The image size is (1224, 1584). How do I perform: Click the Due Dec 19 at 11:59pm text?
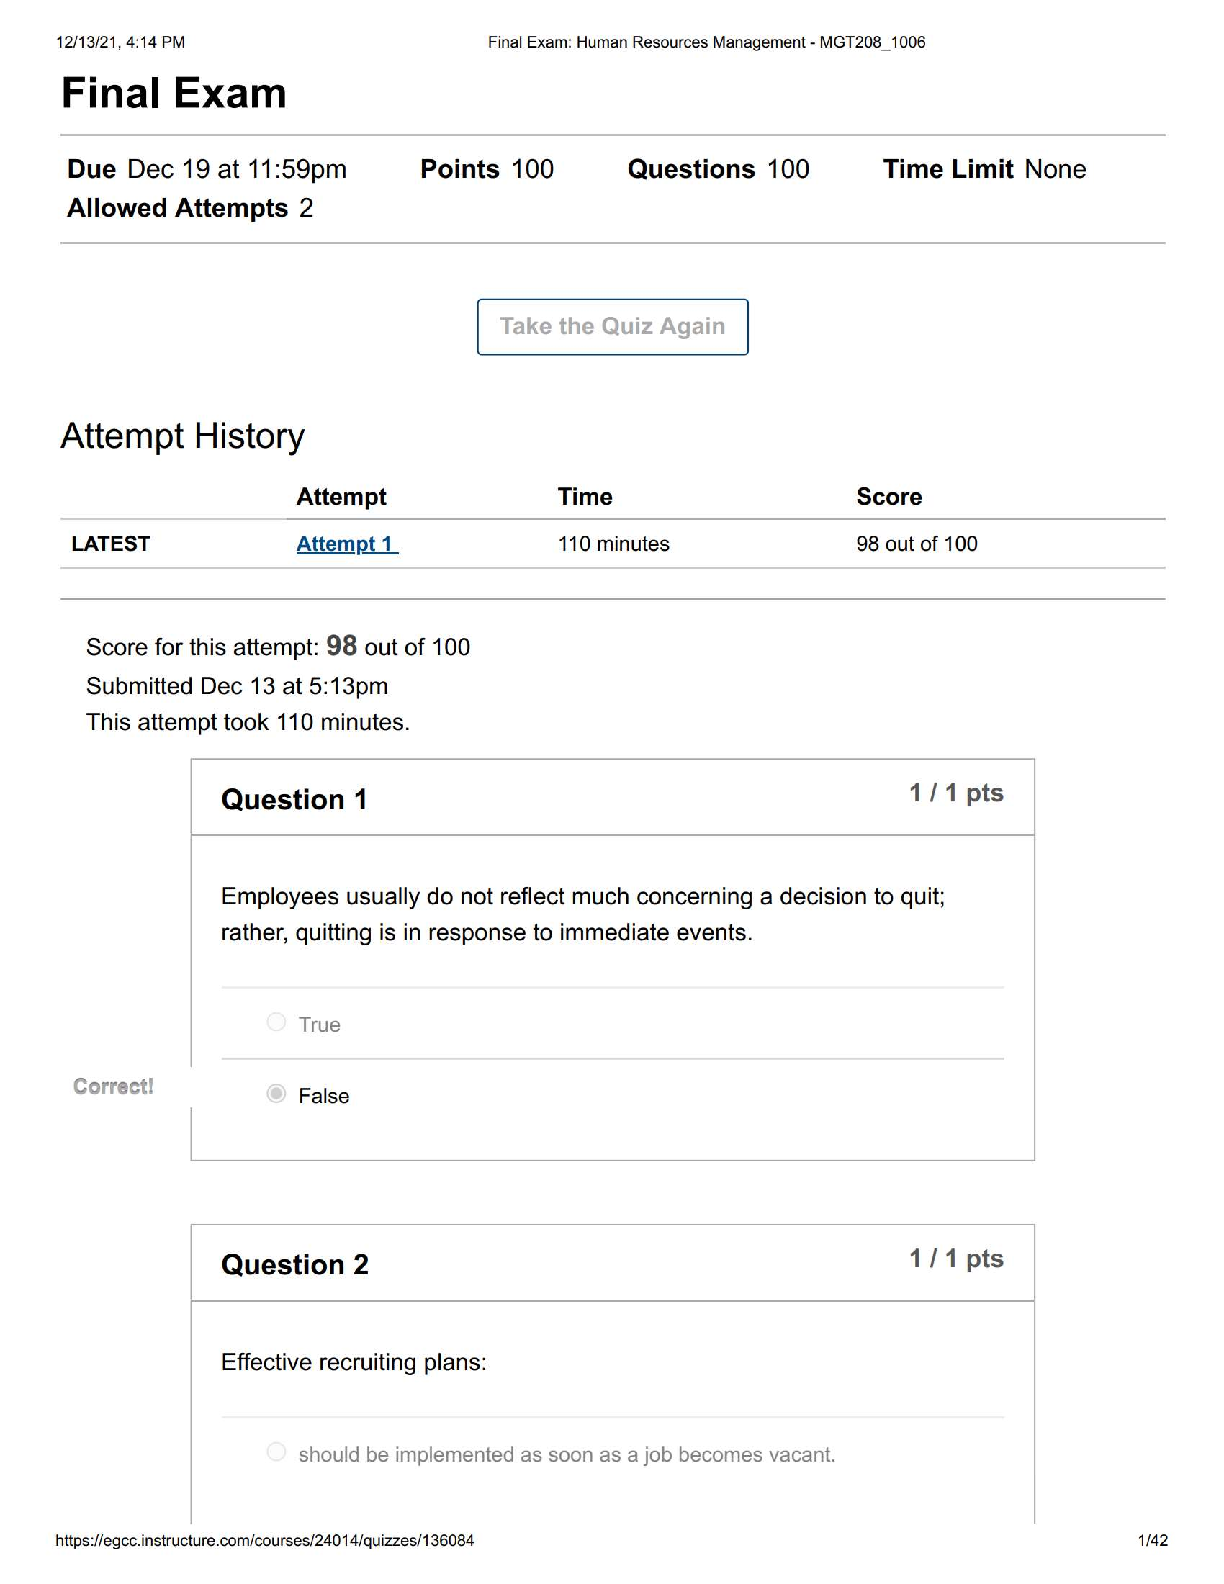pyautogui.click(x=207, y=170)
